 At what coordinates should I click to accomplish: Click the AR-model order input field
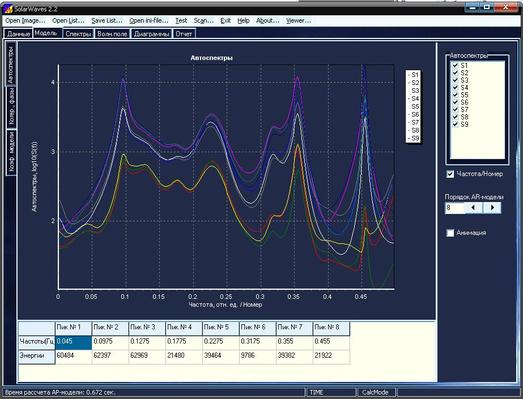[454, 208]
